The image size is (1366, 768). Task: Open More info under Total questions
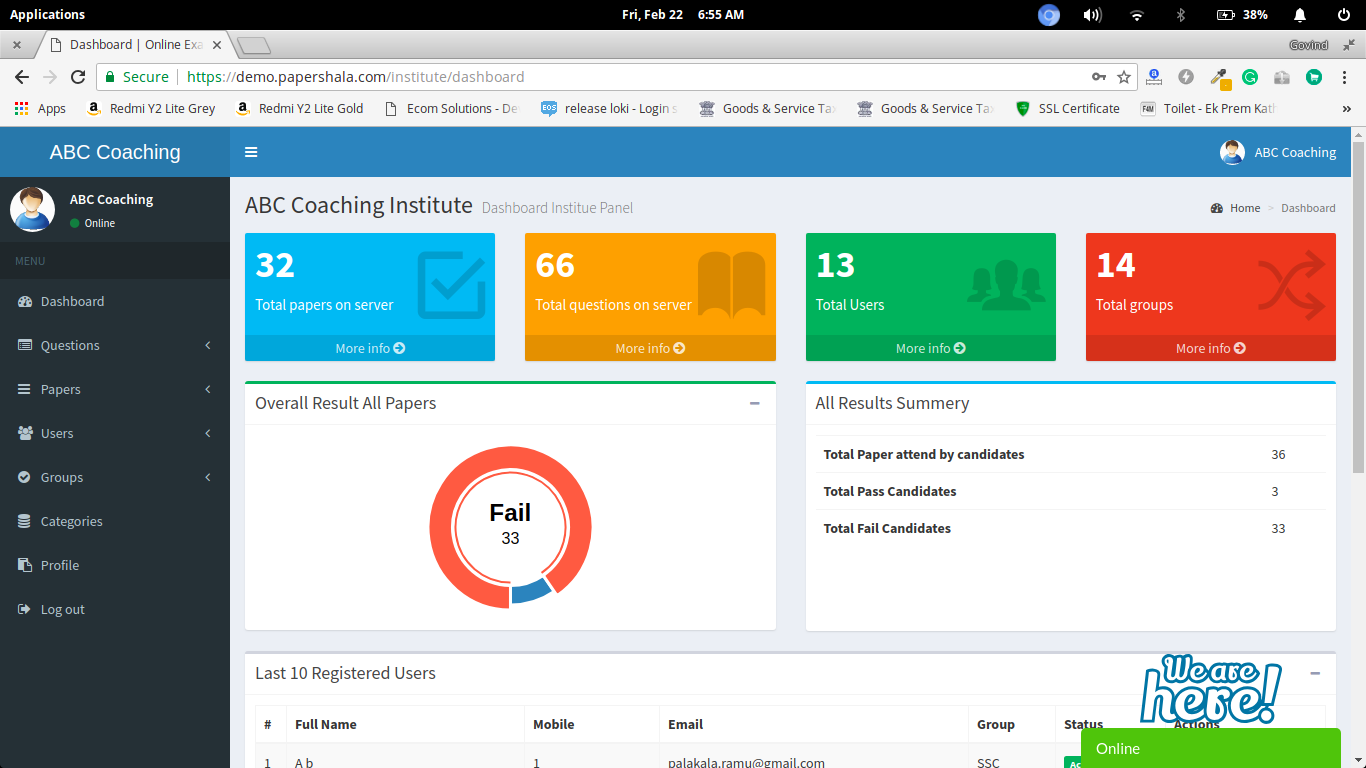point(650,348)
